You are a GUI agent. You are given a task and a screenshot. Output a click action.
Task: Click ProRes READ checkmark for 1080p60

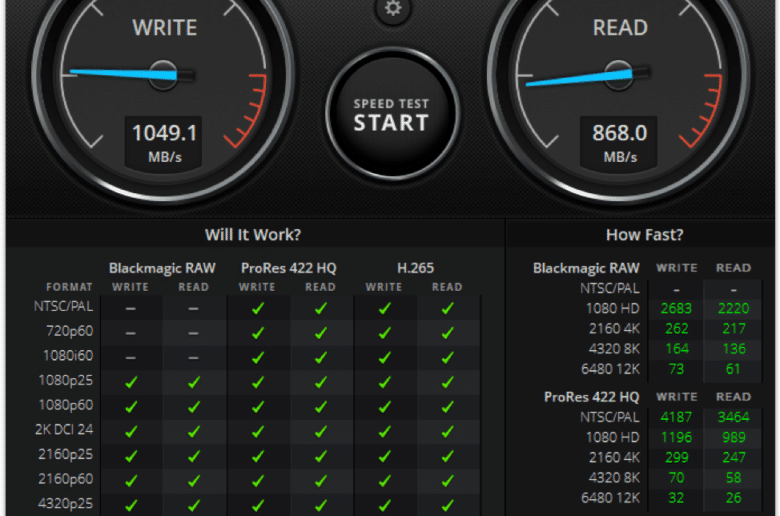click(x=321, y=407)
